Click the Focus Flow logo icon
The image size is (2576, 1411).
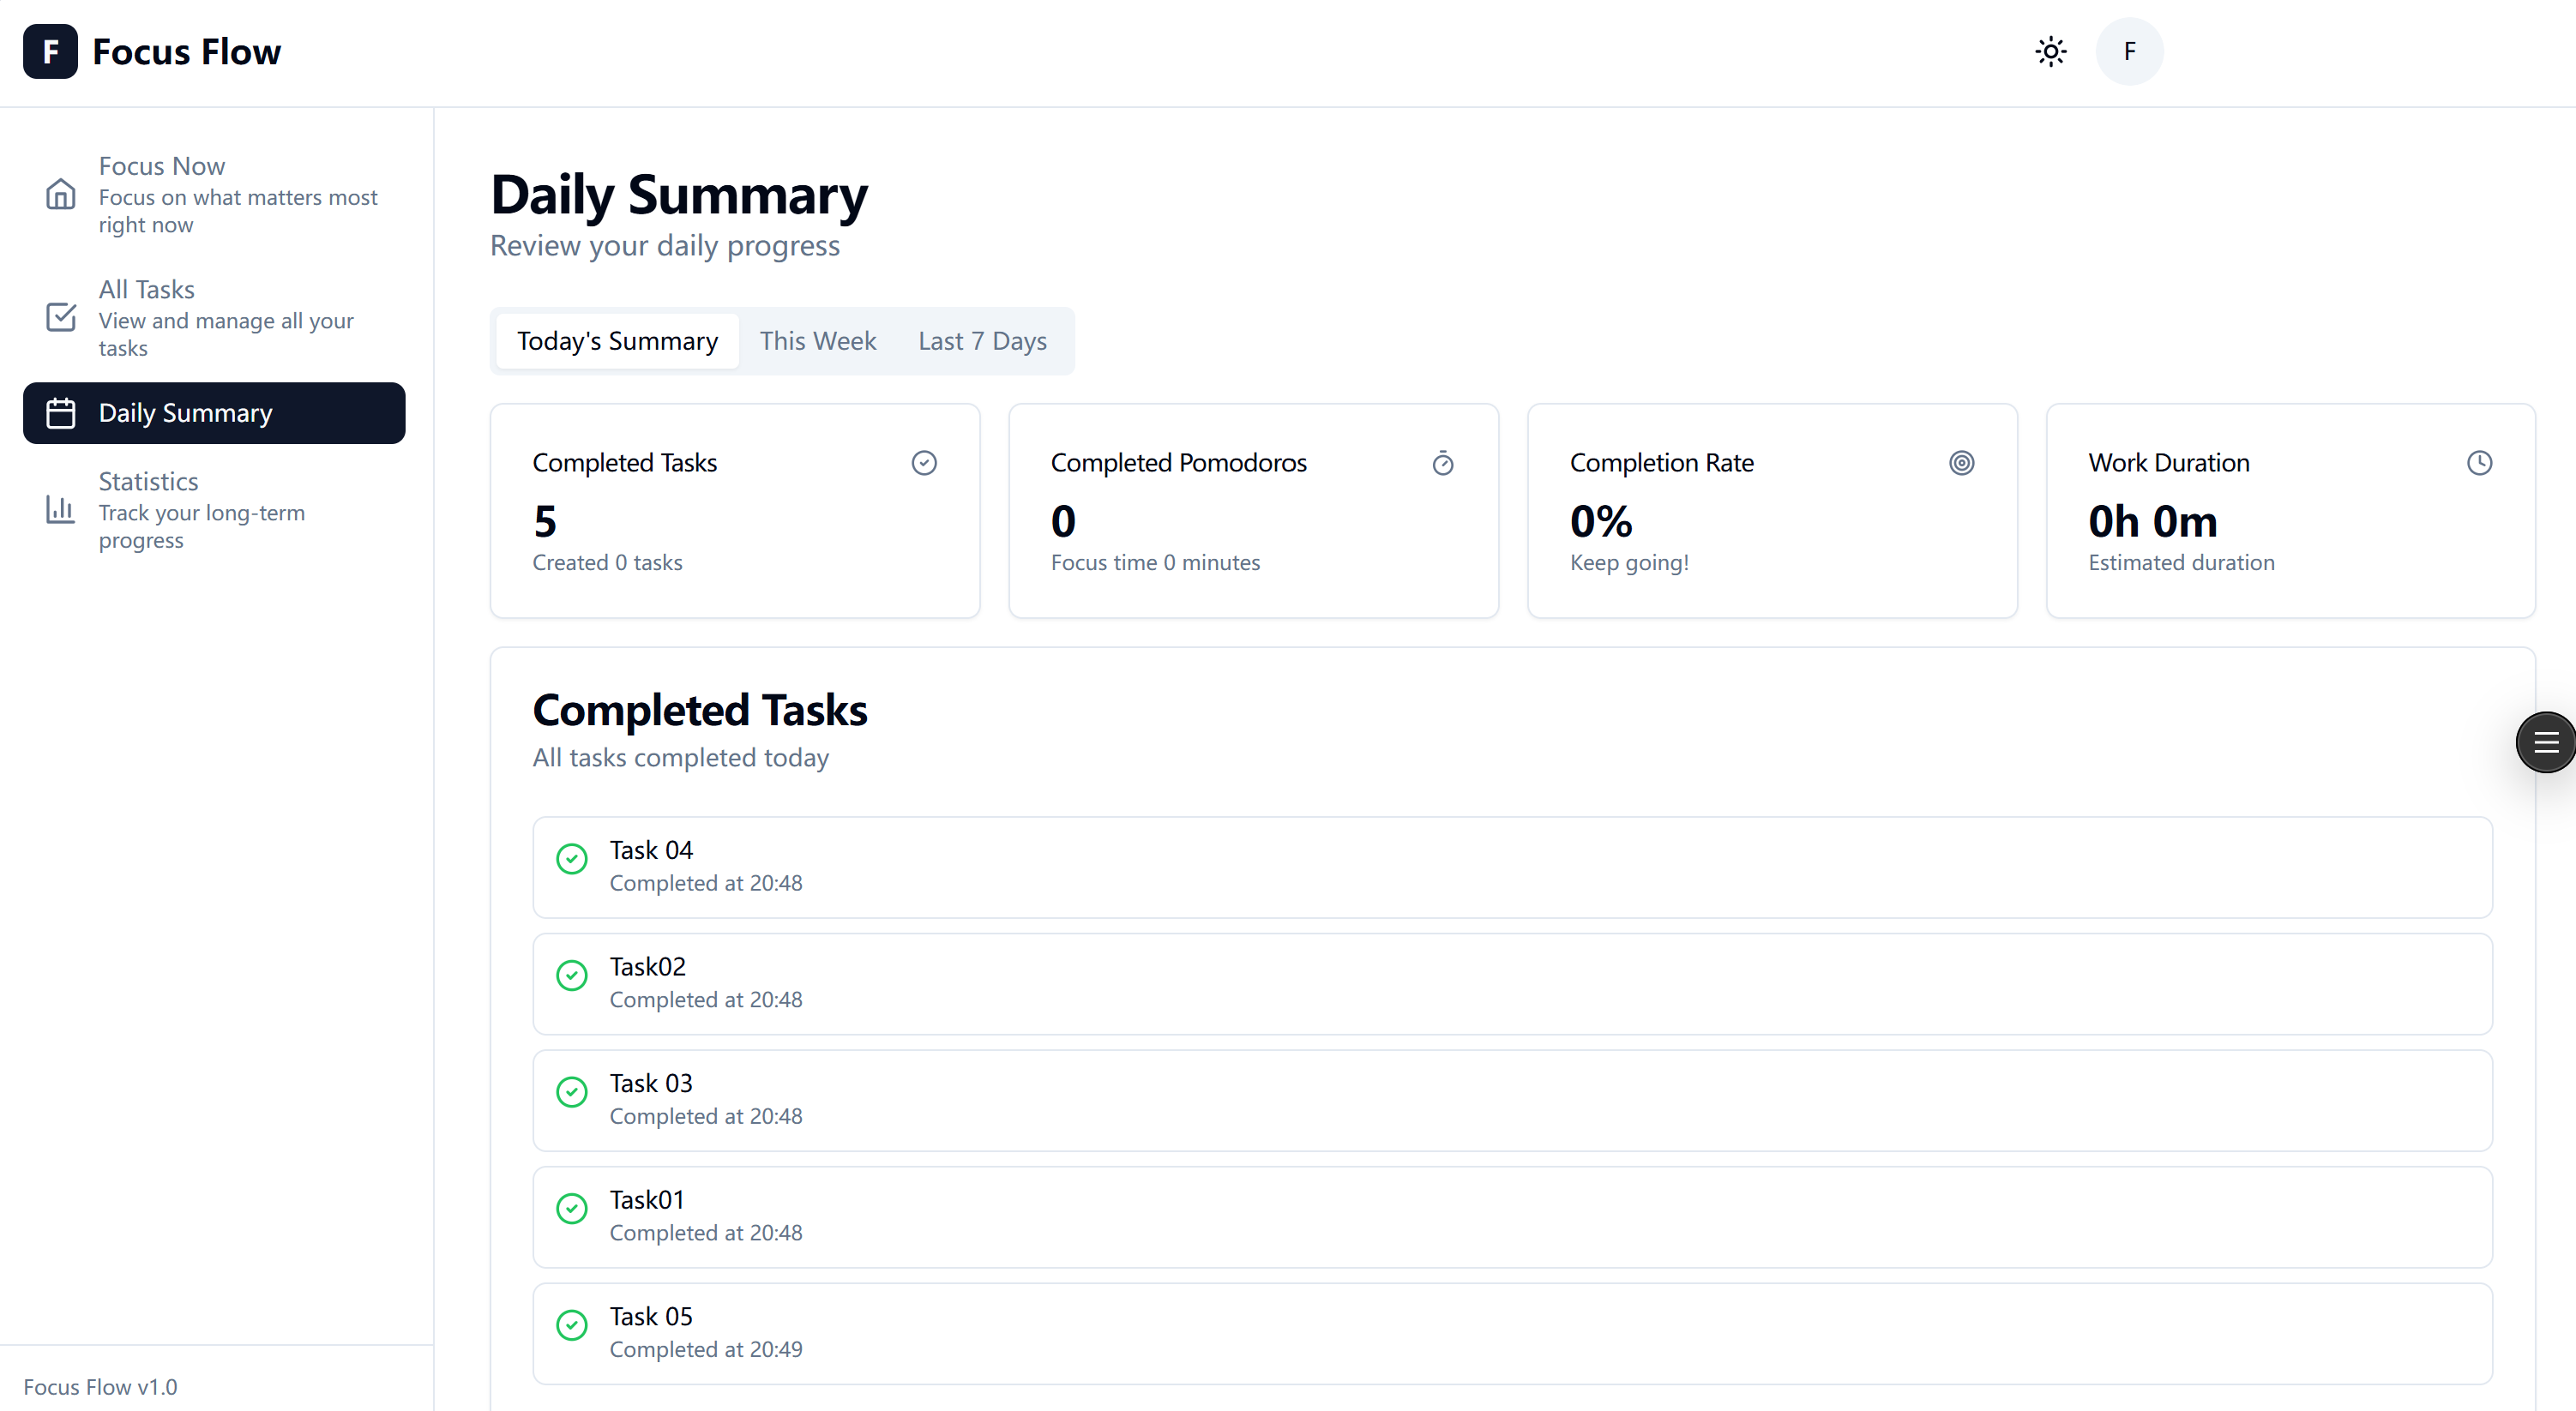pos(50,51)
